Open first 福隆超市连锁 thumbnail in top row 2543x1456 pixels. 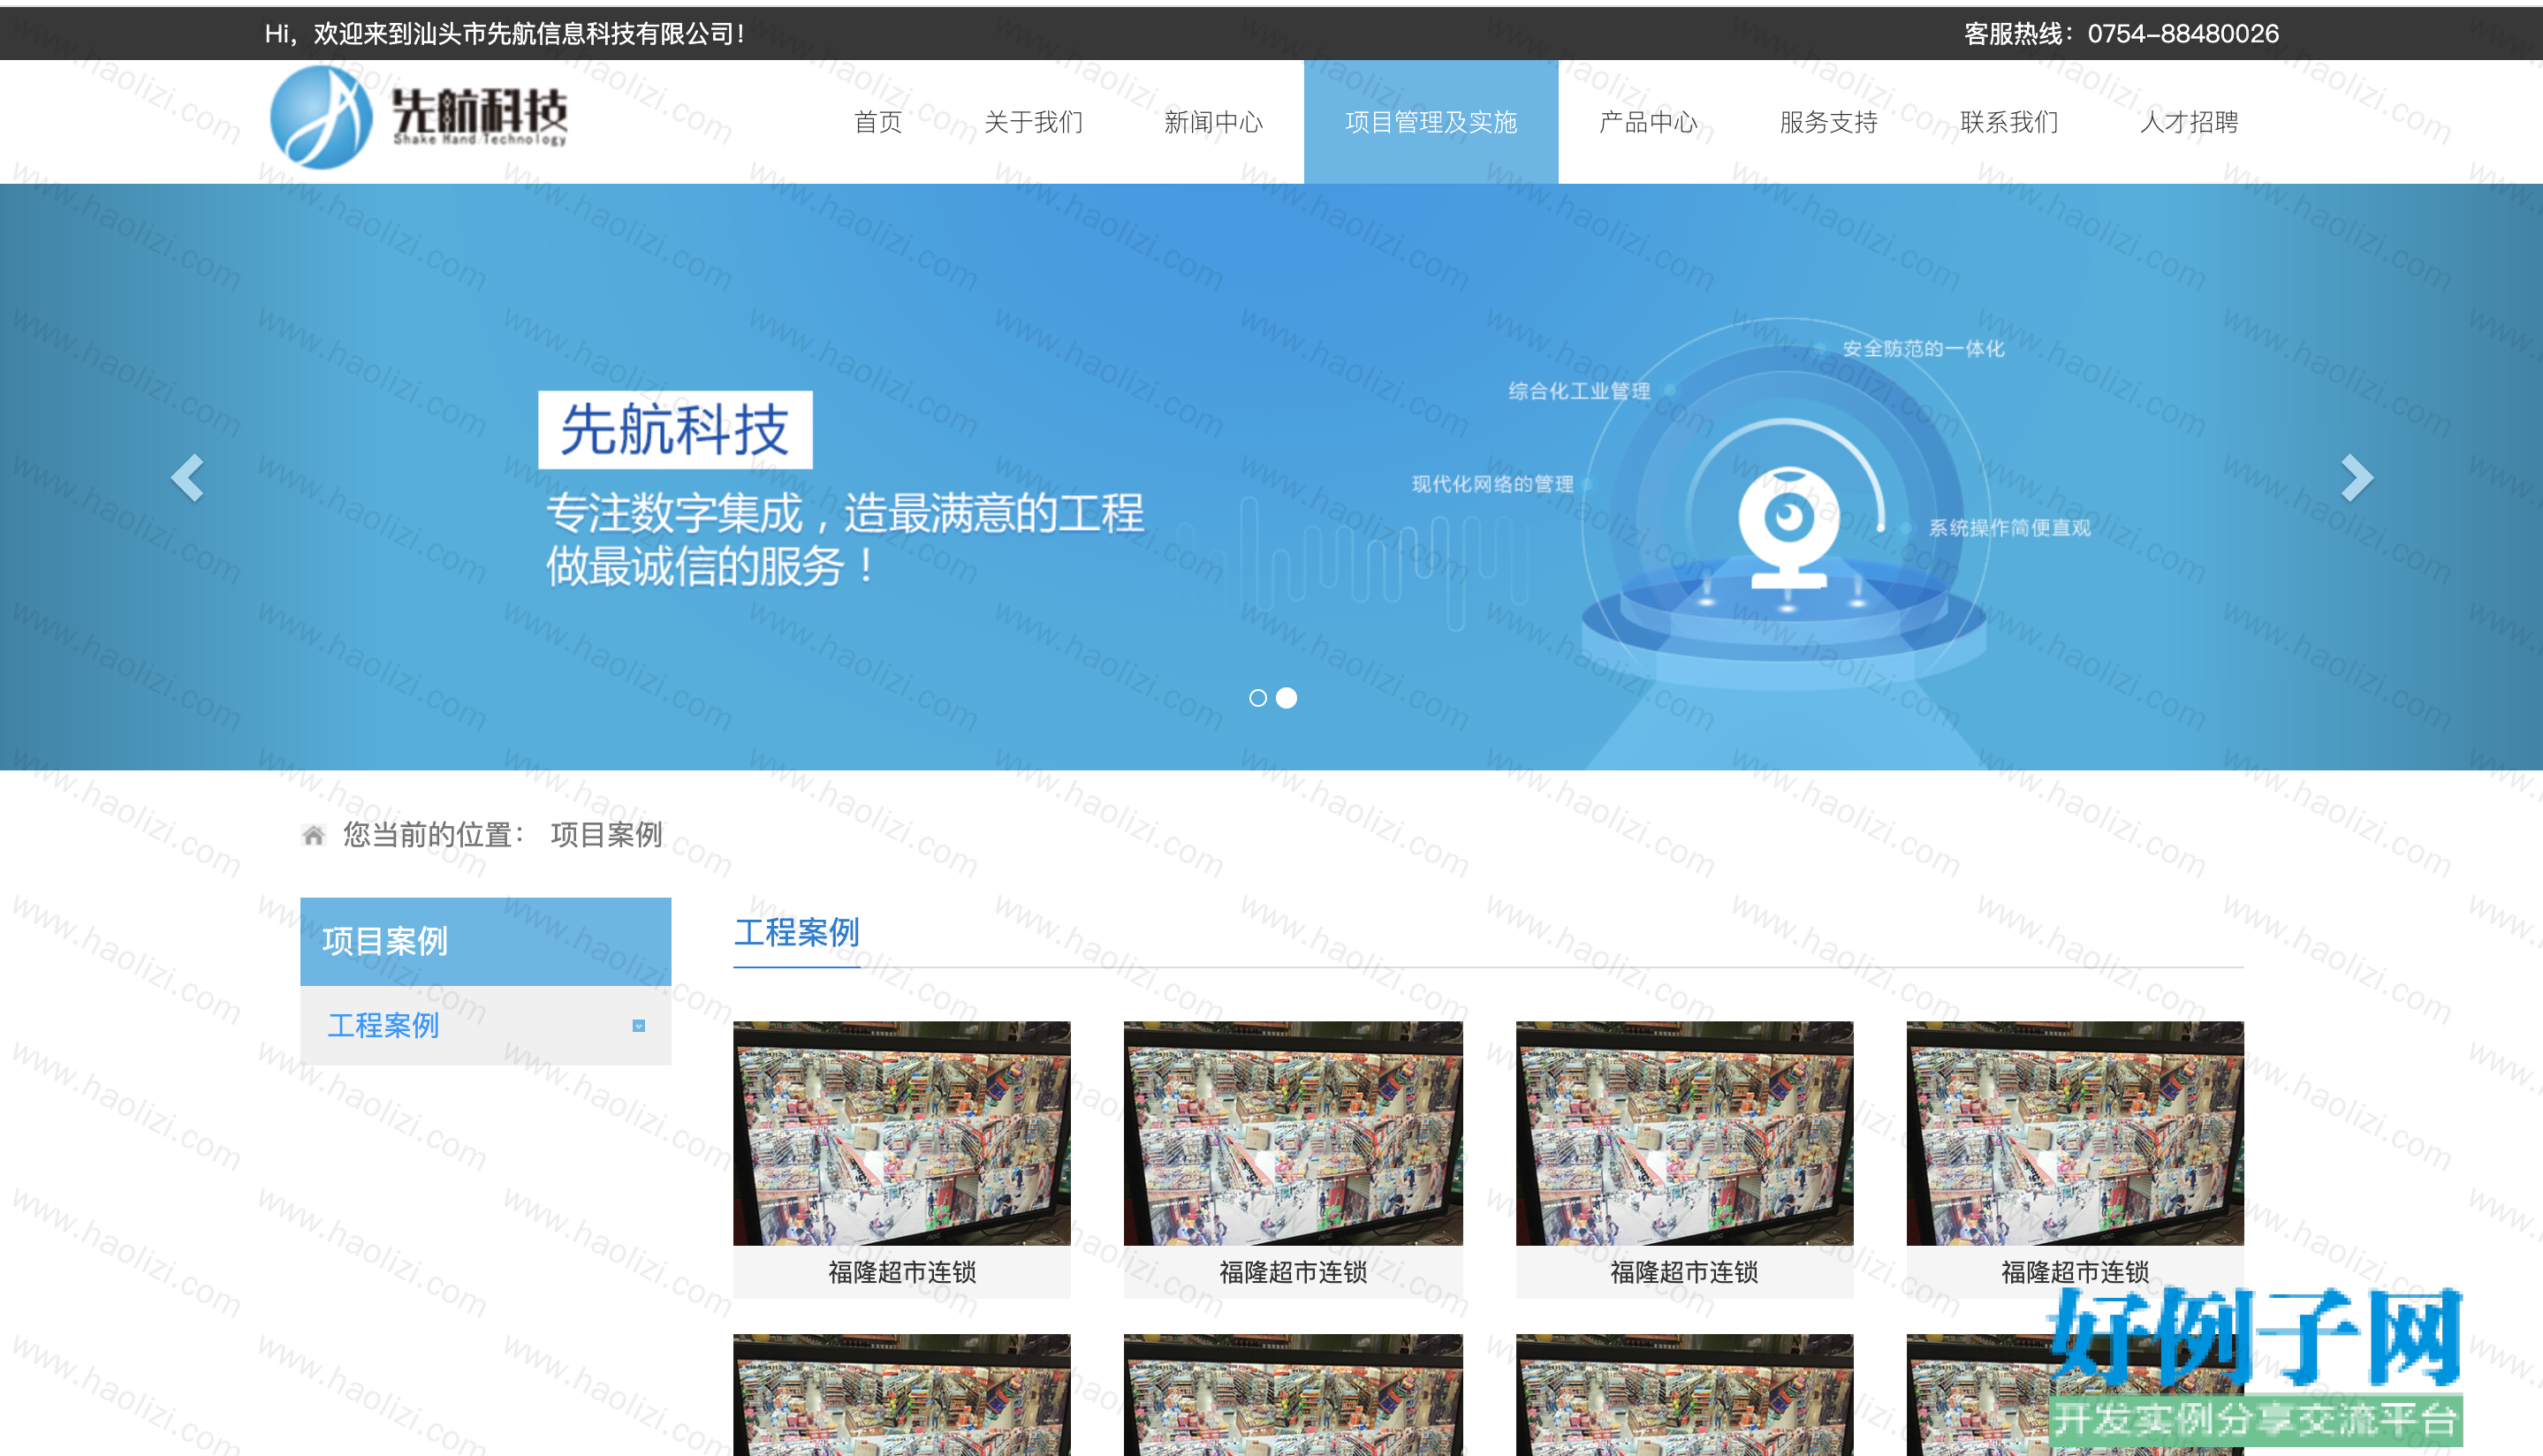[901, 1133]
